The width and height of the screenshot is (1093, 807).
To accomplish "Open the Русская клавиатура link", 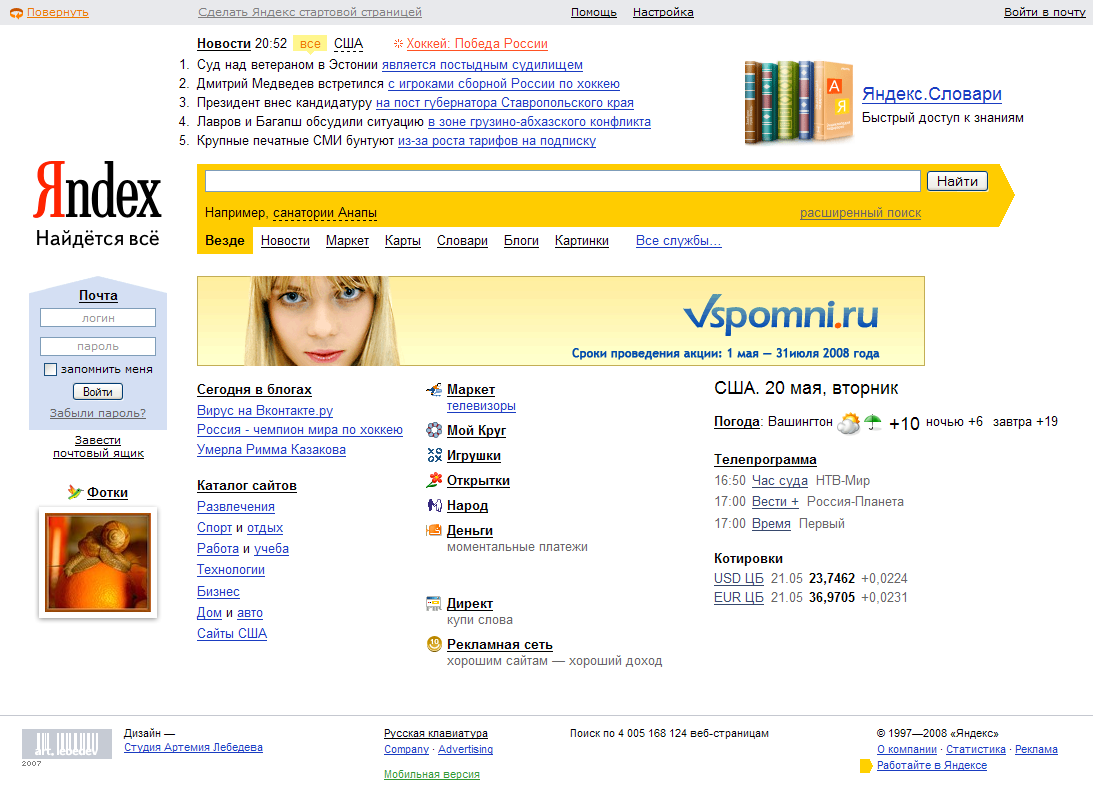I will (436, 733).
